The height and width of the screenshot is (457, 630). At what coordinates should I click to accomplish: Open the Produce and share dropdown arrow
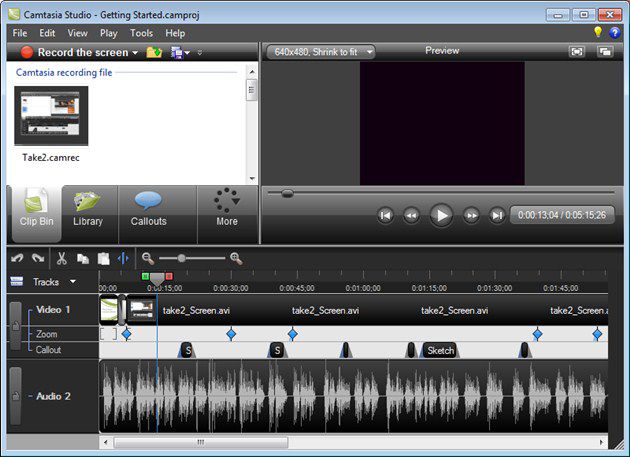pos(187,53)
